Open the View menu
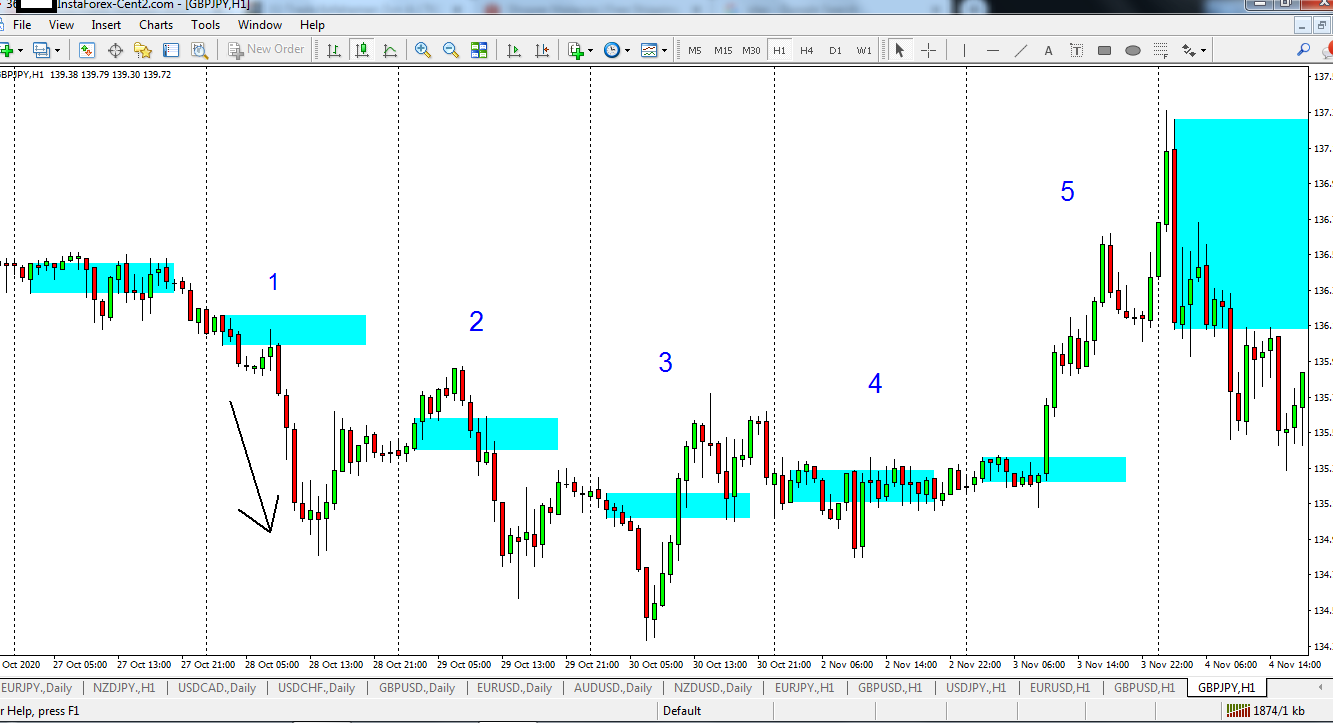The width and height of the screenshot is (1333, 723). (61, 25)
